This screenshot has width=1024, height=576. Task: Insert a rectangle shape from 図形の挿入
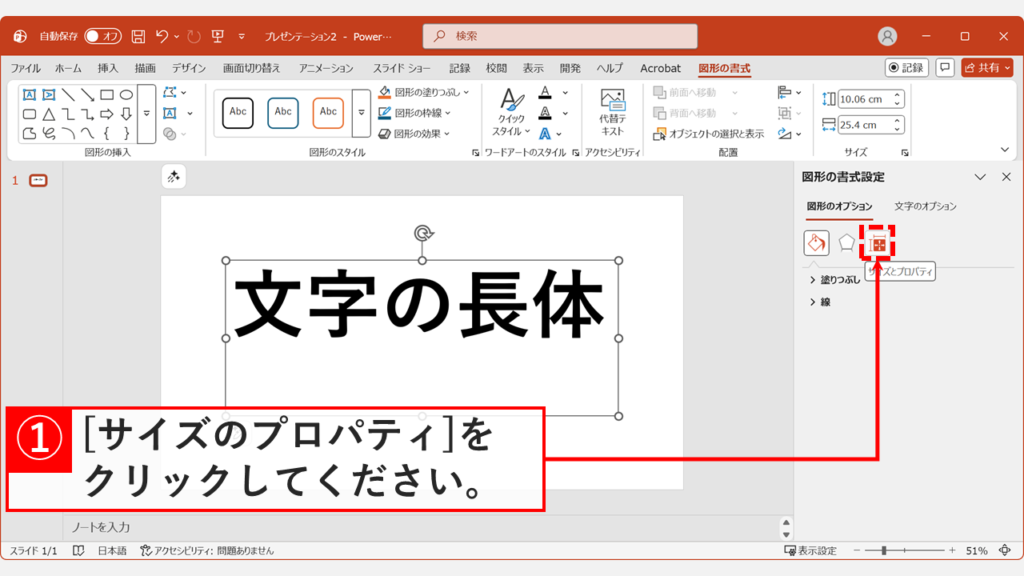tap(106, 95)
